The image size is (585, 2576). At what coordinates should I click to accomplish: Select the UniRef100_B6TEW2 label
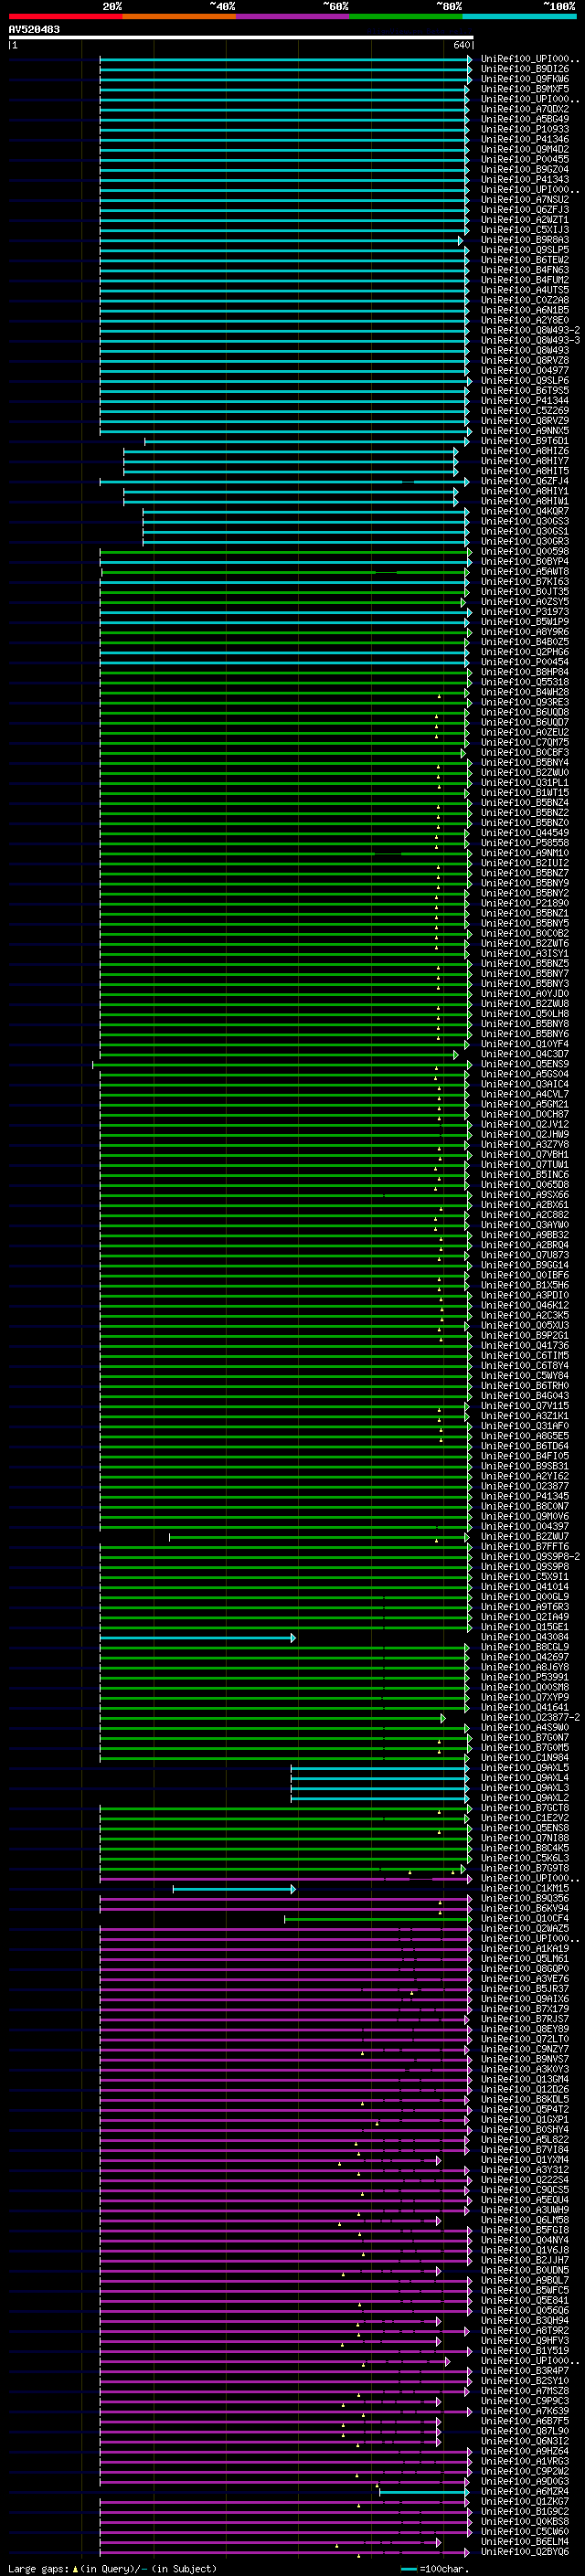coord(525,260)
